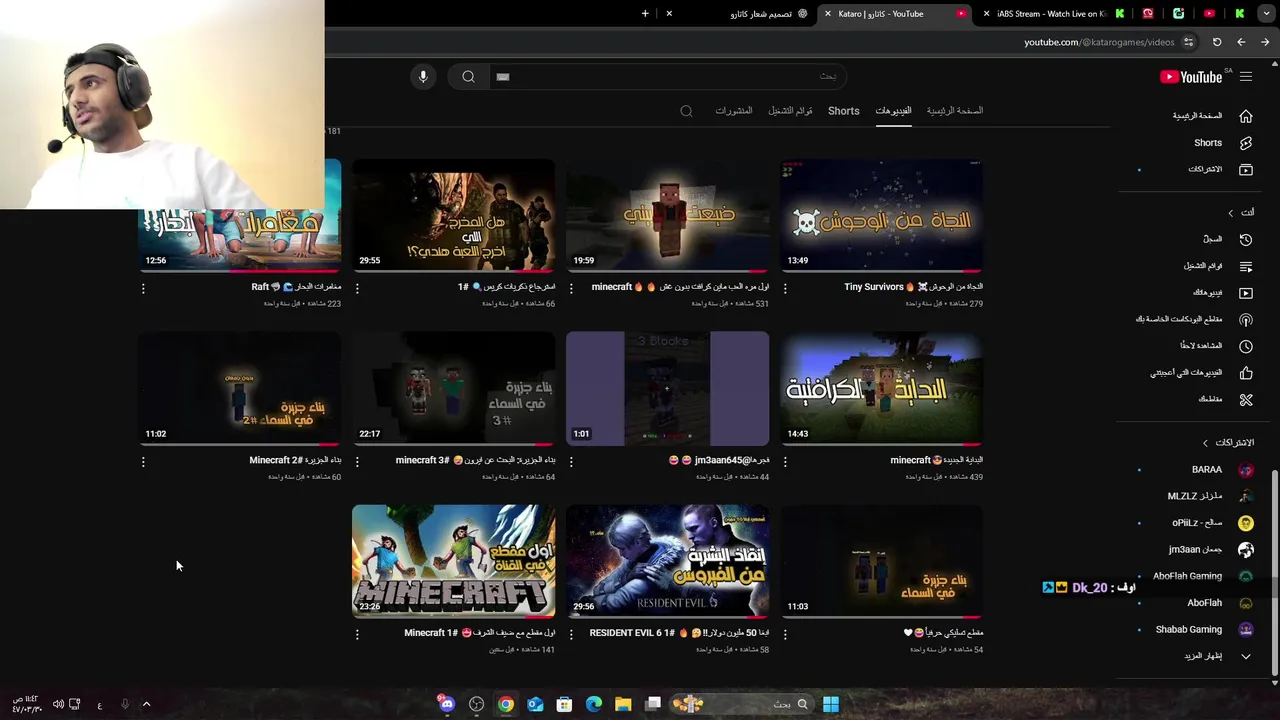The image size is (1280, 720).
Task: Open Your clips scissors icon
Action: tap(1246, 399)
